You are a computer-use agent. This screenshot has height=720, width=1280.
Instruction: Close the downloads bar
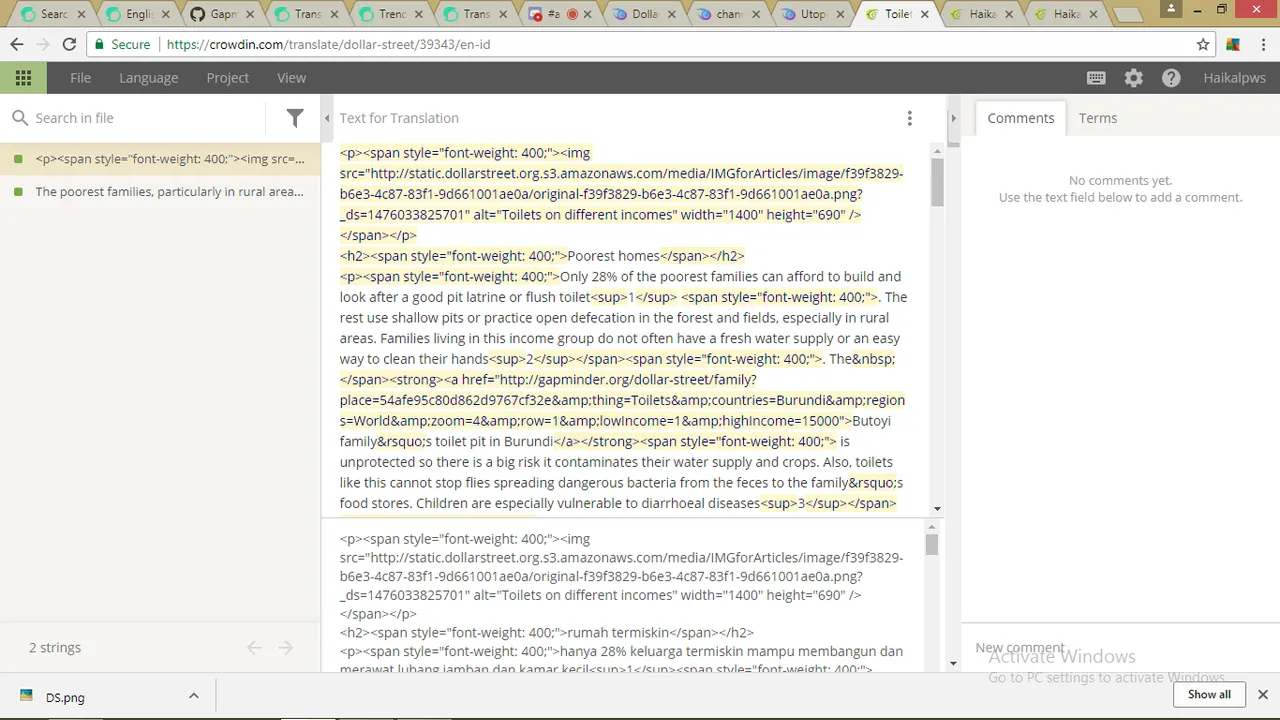click(x=1263, y=694)
